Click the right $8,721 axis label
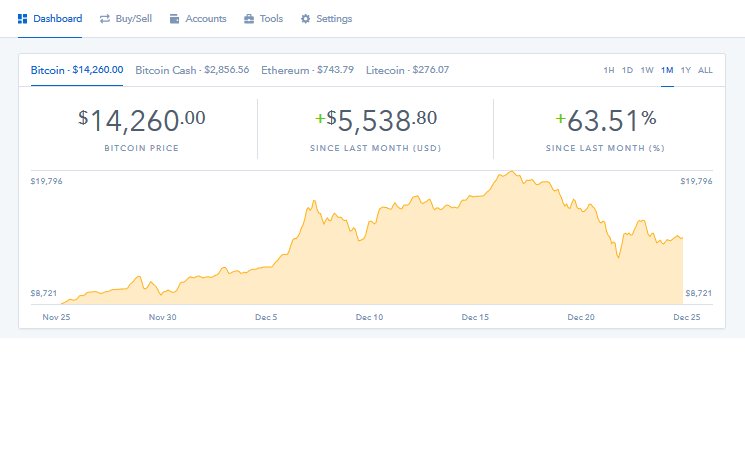The height and width of the screenshot is (462, 745). (x=698, y=293)
